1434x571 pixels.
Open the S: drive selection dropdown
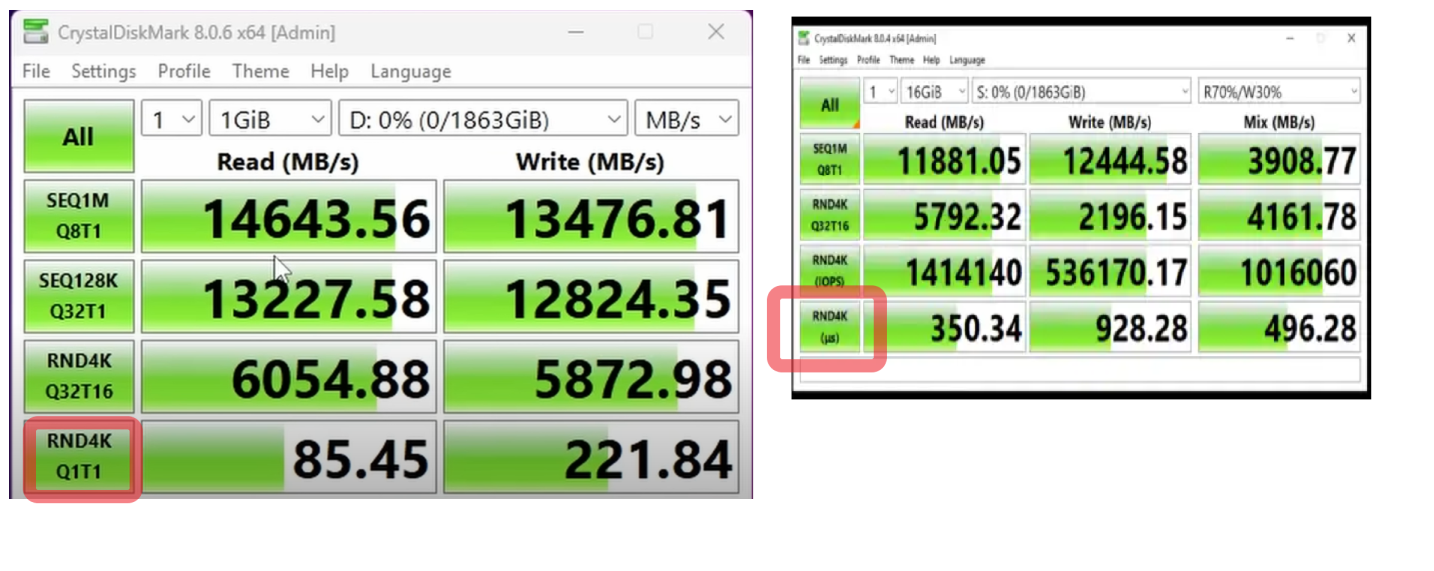pyautogui.click(x=1082, y=91)
